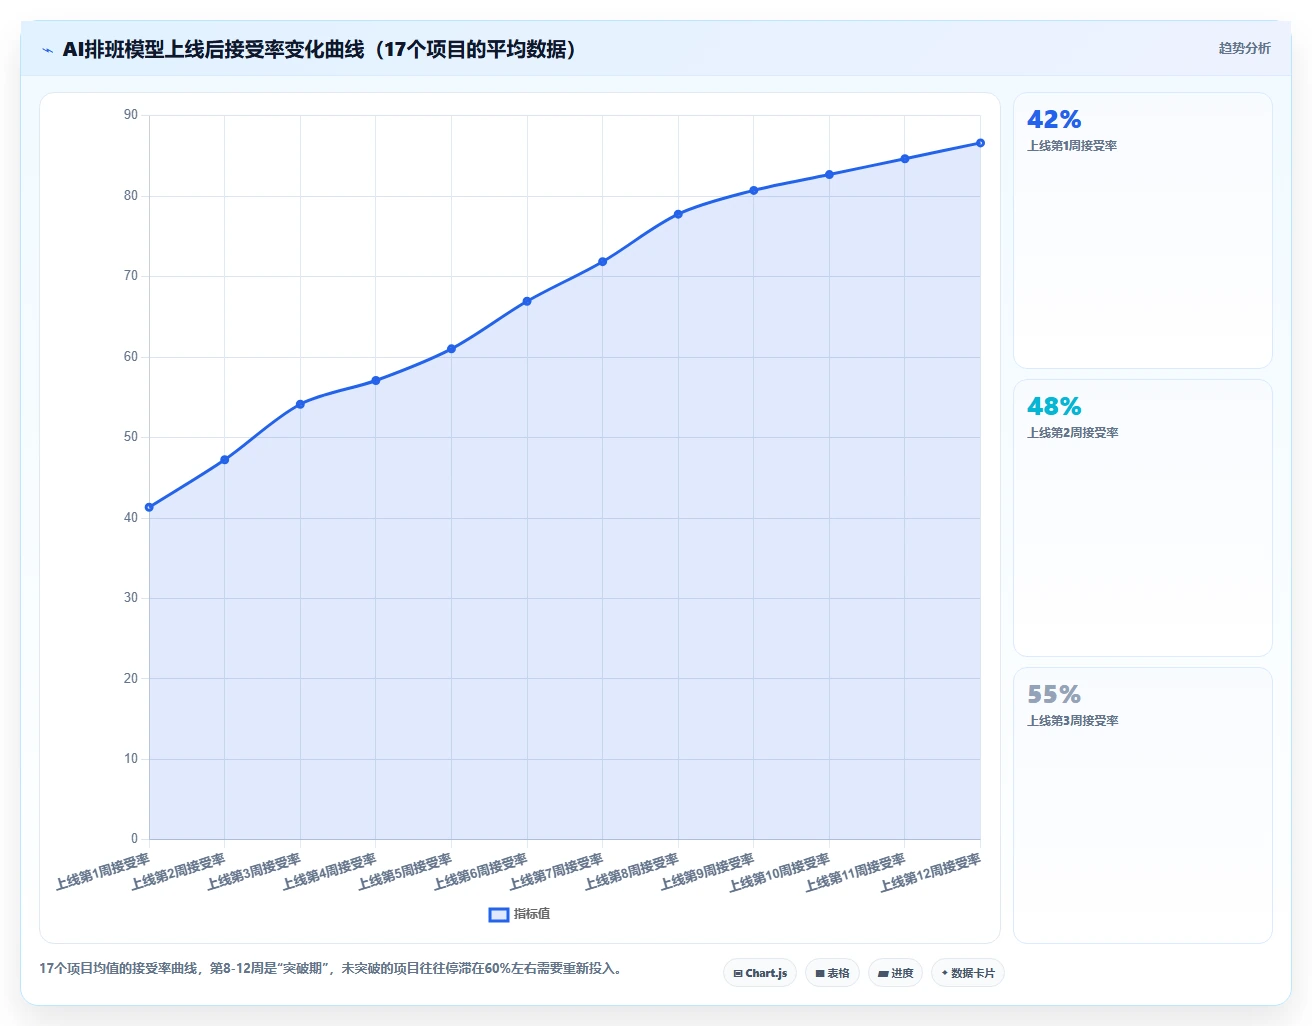Viewport: 1312px width, 1026px height.
Task: Click the Chart.js tag
Action: [760, 973]
